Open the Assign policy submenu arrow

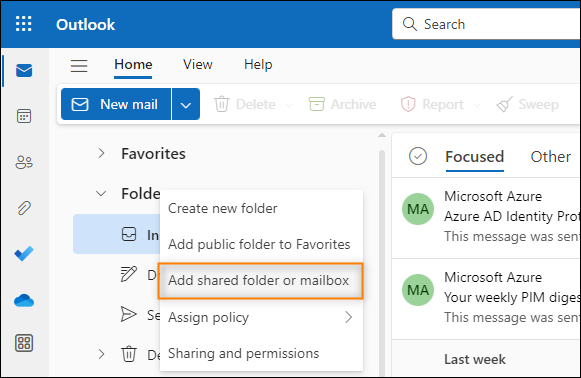tap(348, 317)
